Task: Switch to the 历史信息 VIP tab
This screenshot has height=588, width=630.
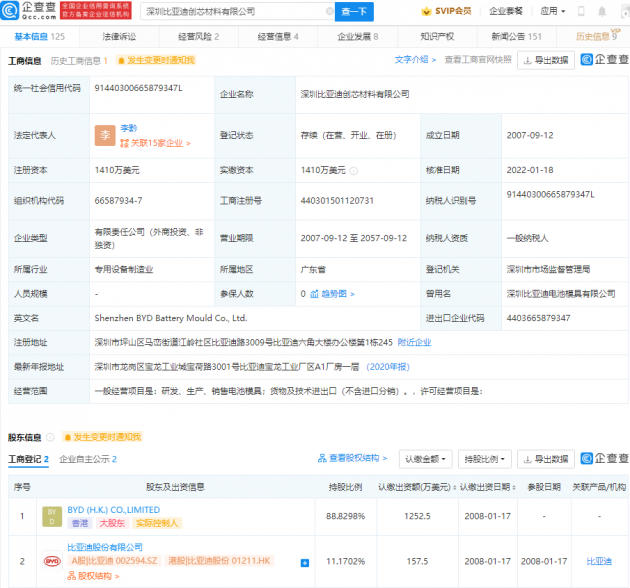Action: (x=597, y=36)
